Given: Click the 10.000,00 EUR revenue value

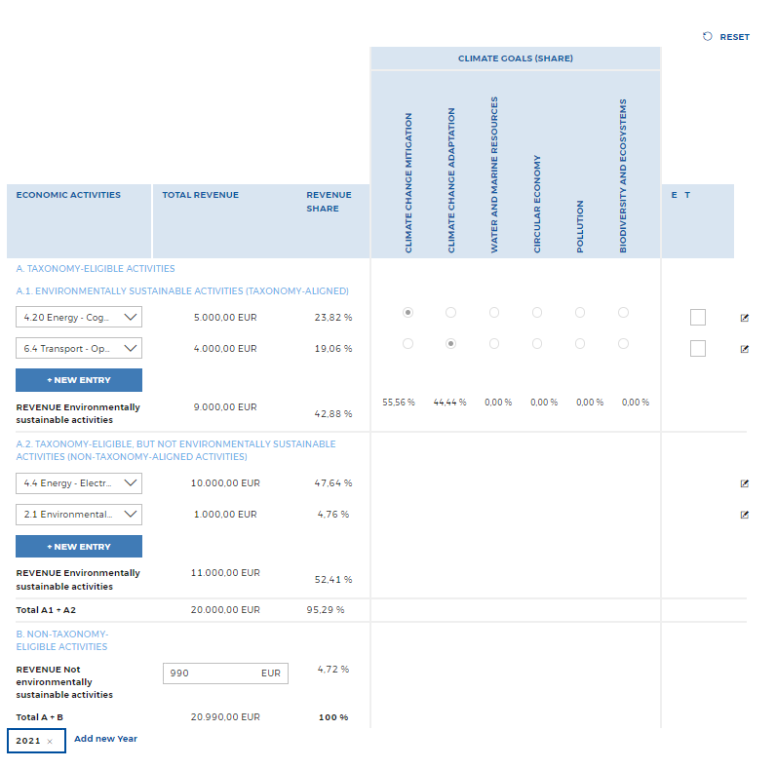Looking at the screenshot, I should [x=225, y=483].
